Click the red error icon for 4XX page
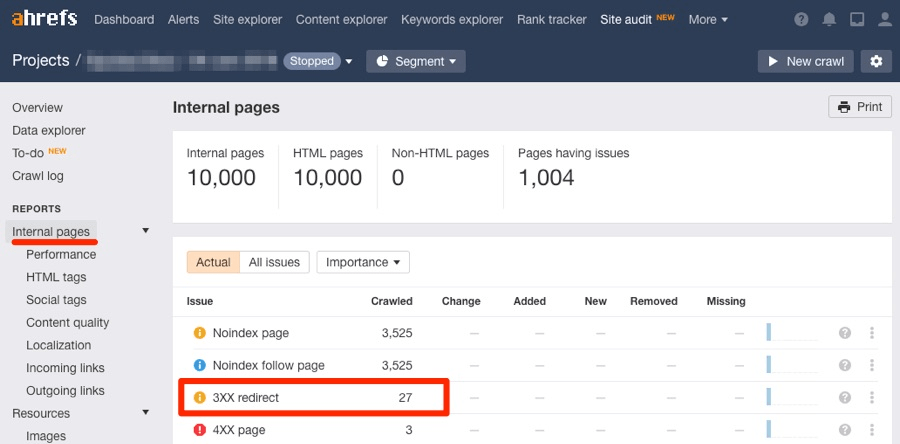The width and height of the screenshot is (900, 444). (x=199, y=430)
